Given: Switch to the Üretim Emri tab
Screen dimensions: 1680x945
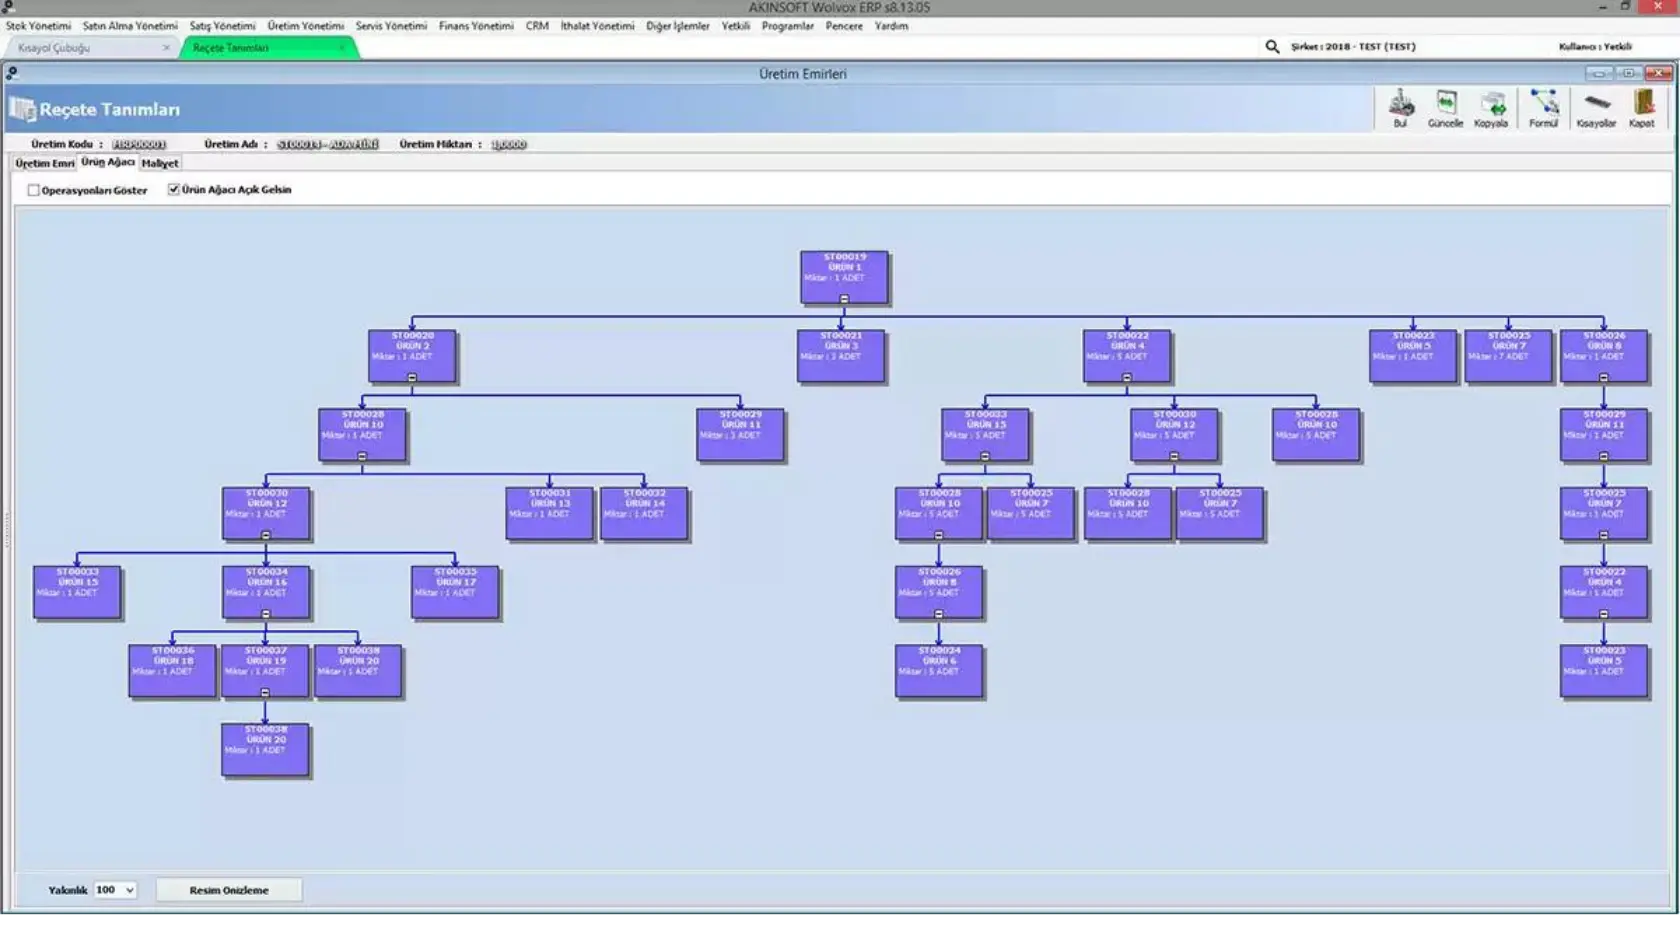Looking at the screenshot, I should coord(44,163).
